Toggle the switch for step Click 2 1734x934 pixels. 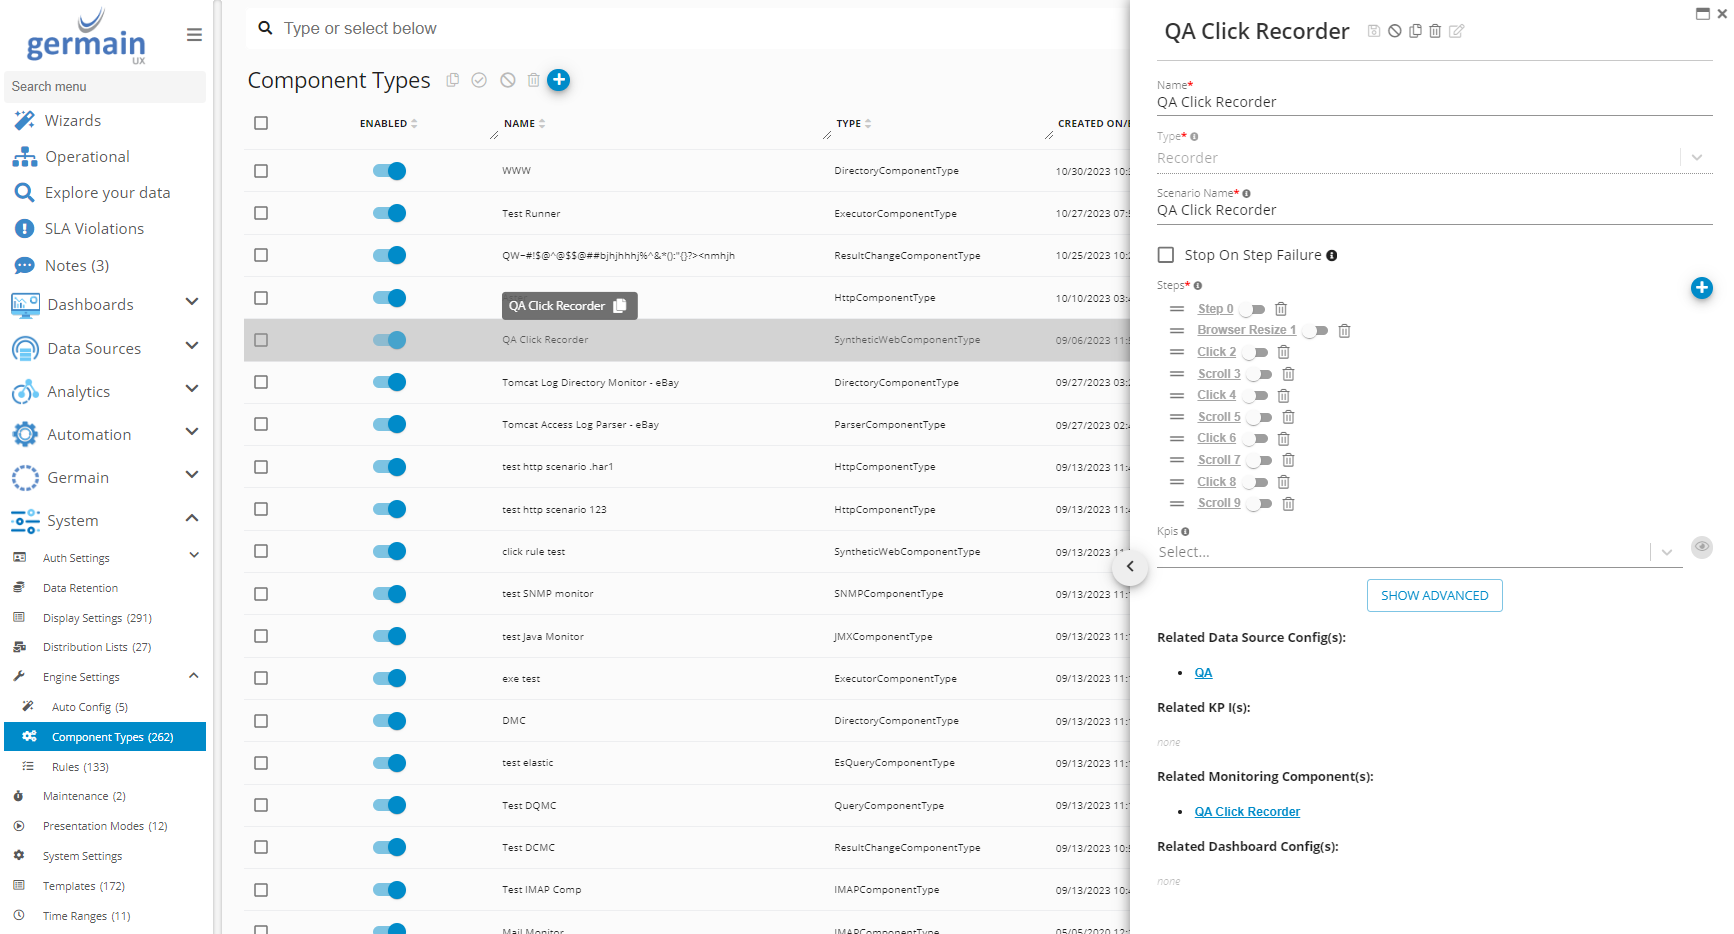click(1256, 352)
